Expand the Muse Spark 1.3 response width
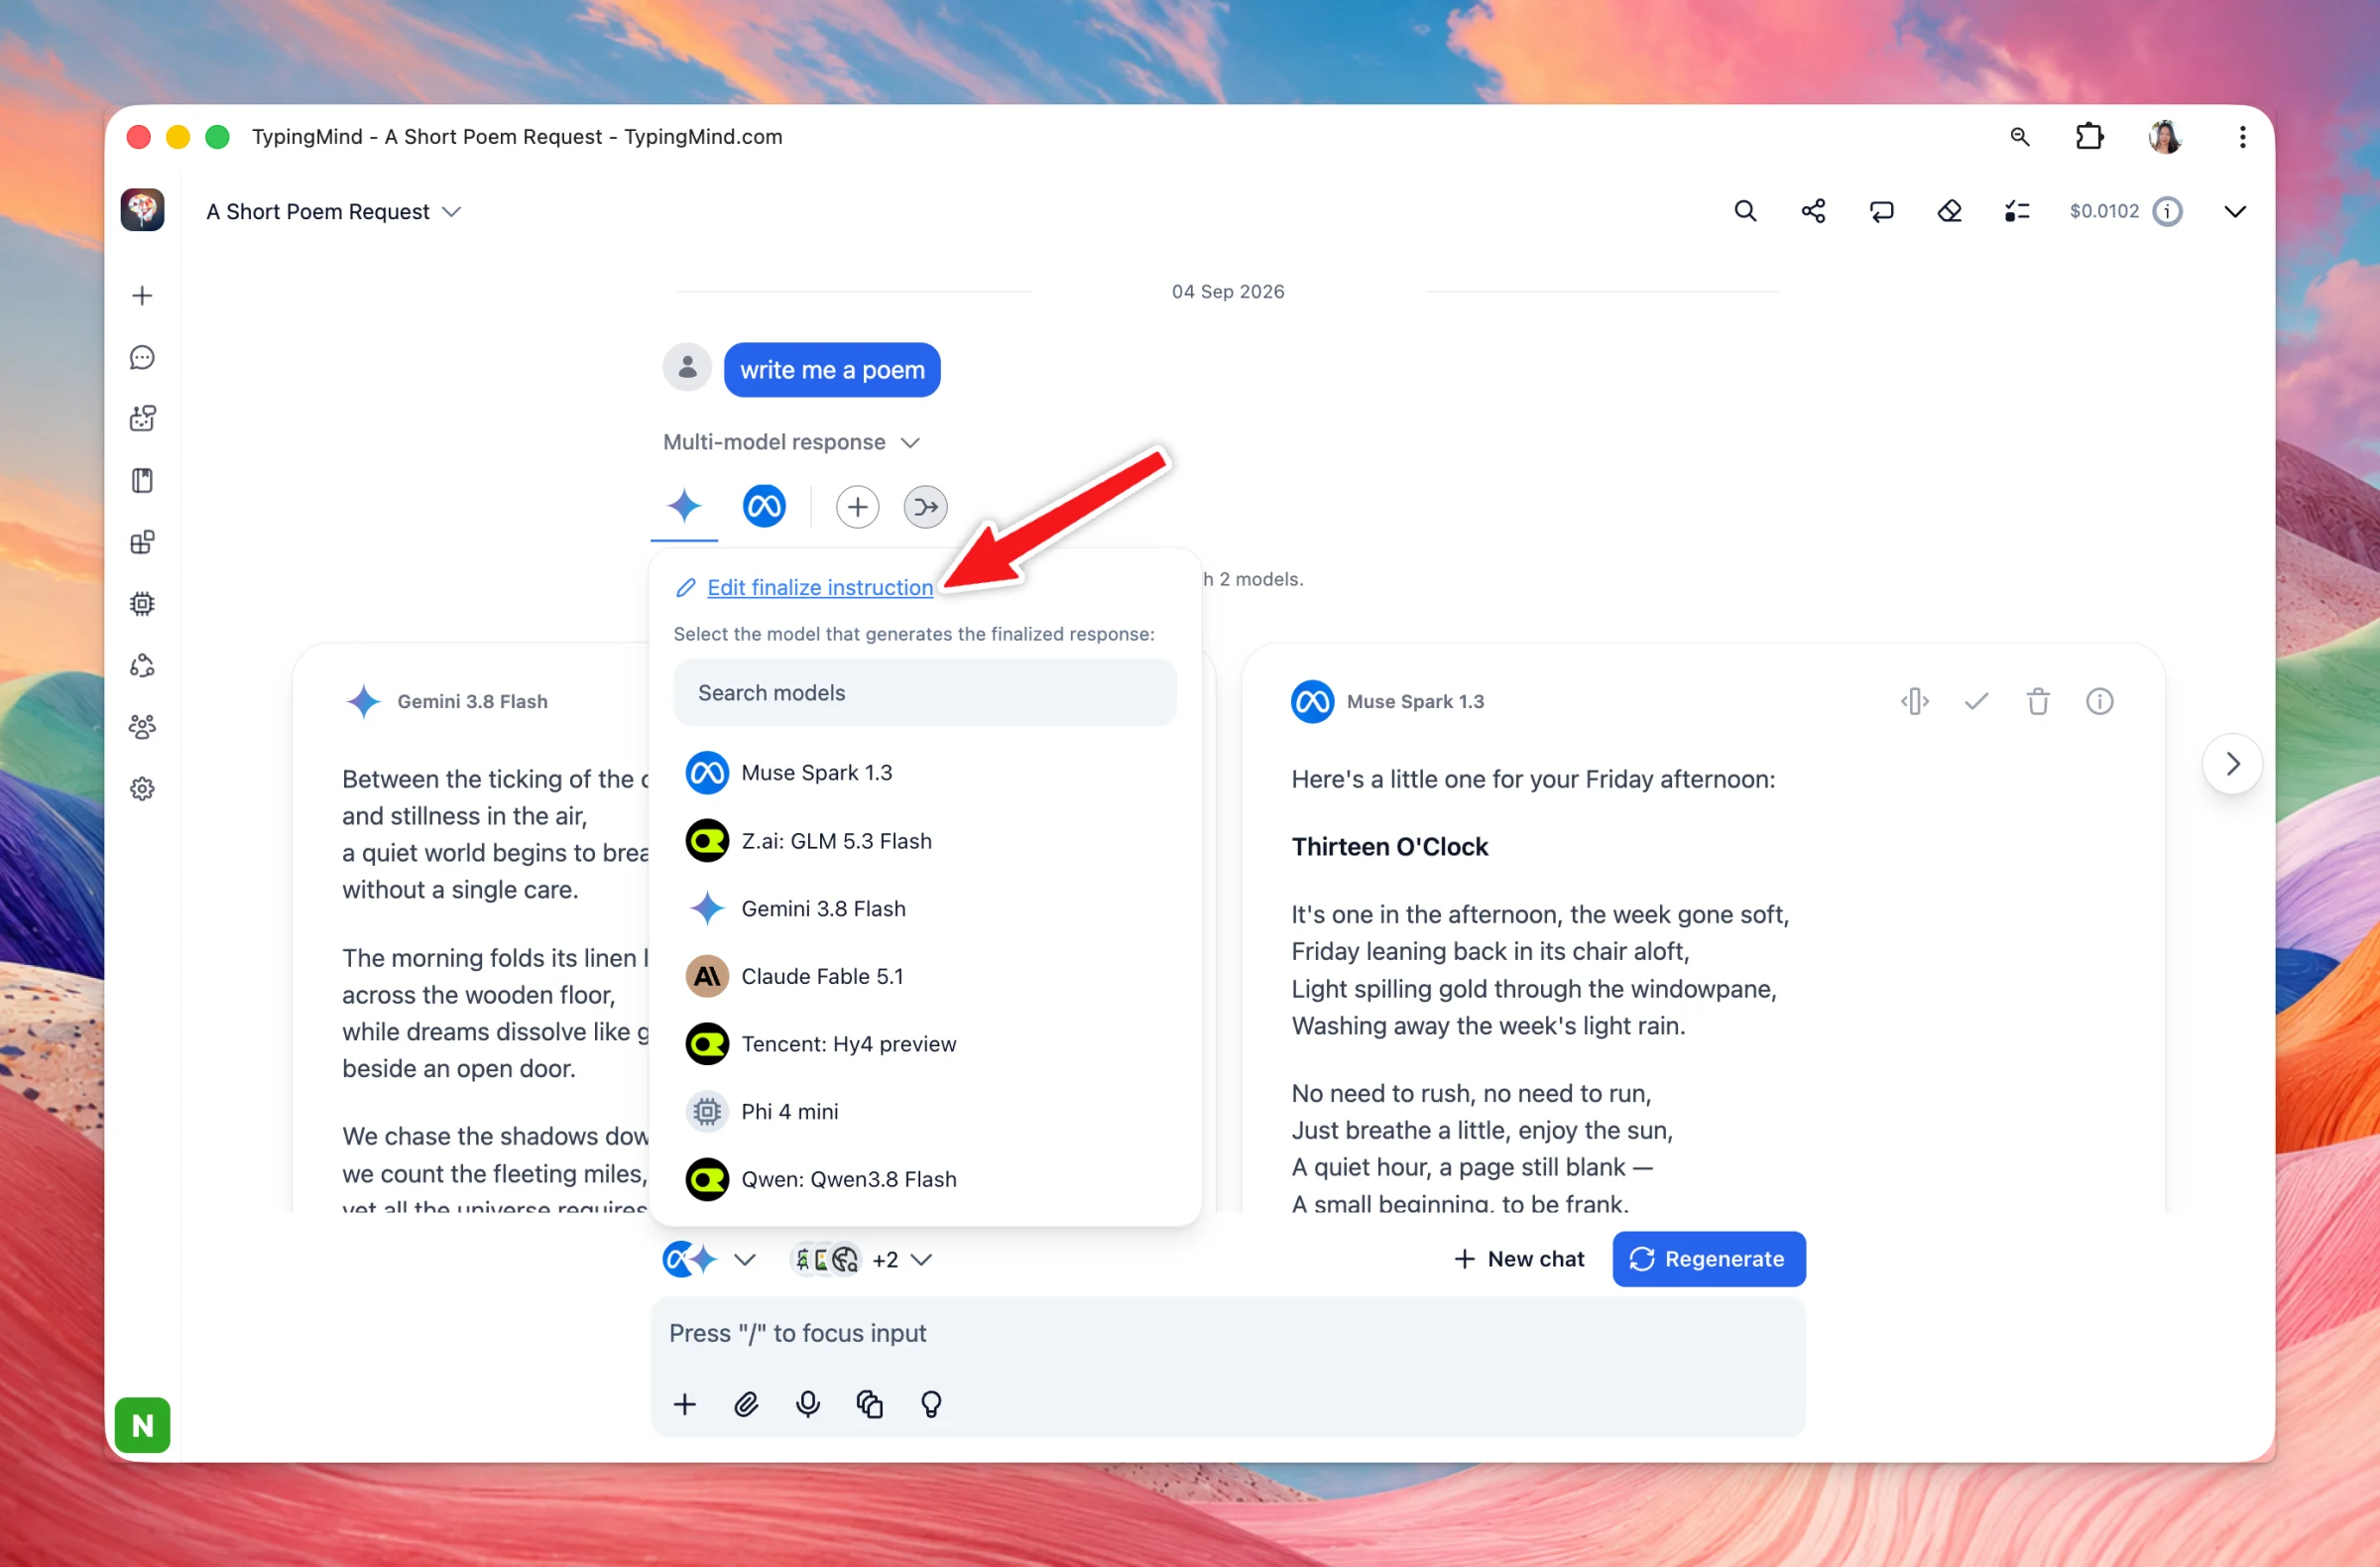The height and width of the screenshot is (1567, 2380). pyautogui.click(x=1914, y=701)
